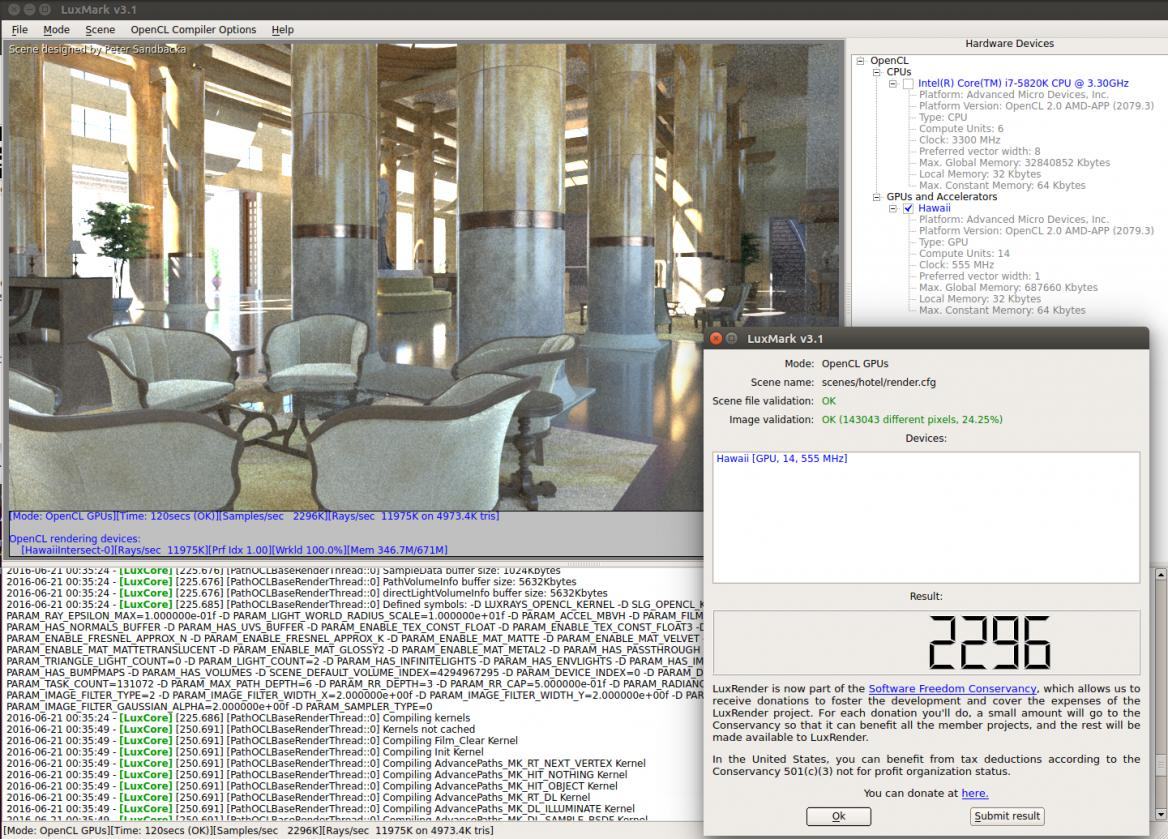Collapse the Hawaii device details
Viewport: 1168px width, 839px height.
tap(892, 209)
